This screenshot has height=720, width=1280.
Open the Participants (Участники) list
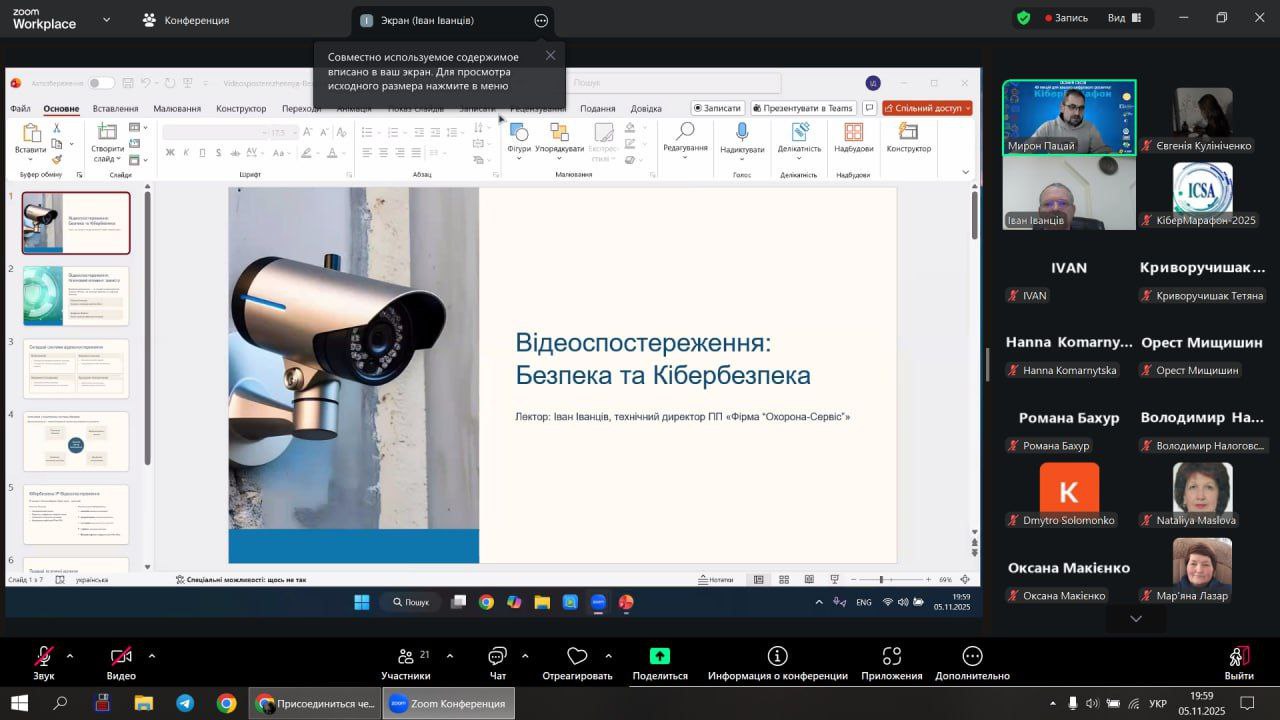coord(406,657)
